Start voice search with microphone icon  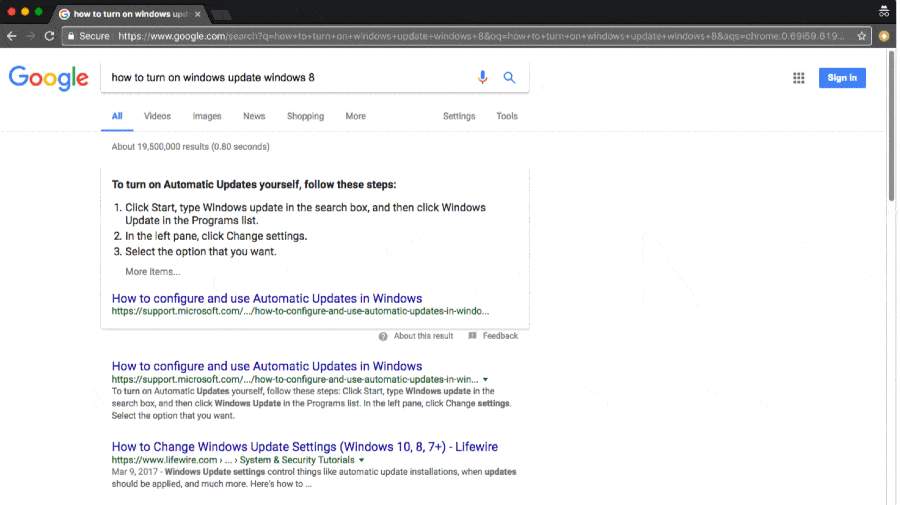coord(483,77)
